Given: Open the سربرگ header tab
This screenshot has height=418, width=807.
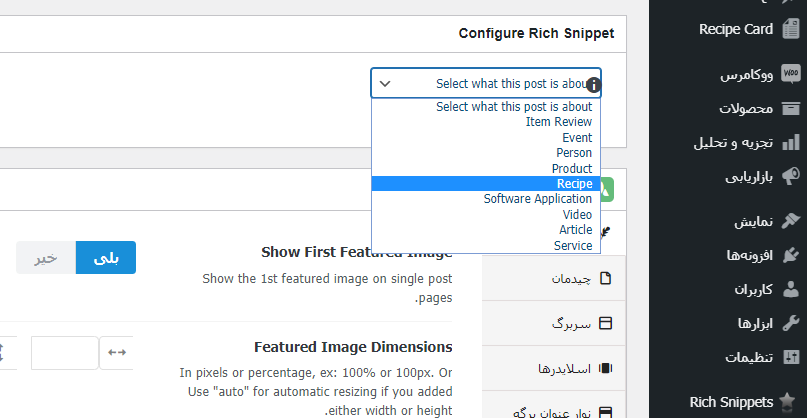Looking at the screenshot, I should pos(554,323).
